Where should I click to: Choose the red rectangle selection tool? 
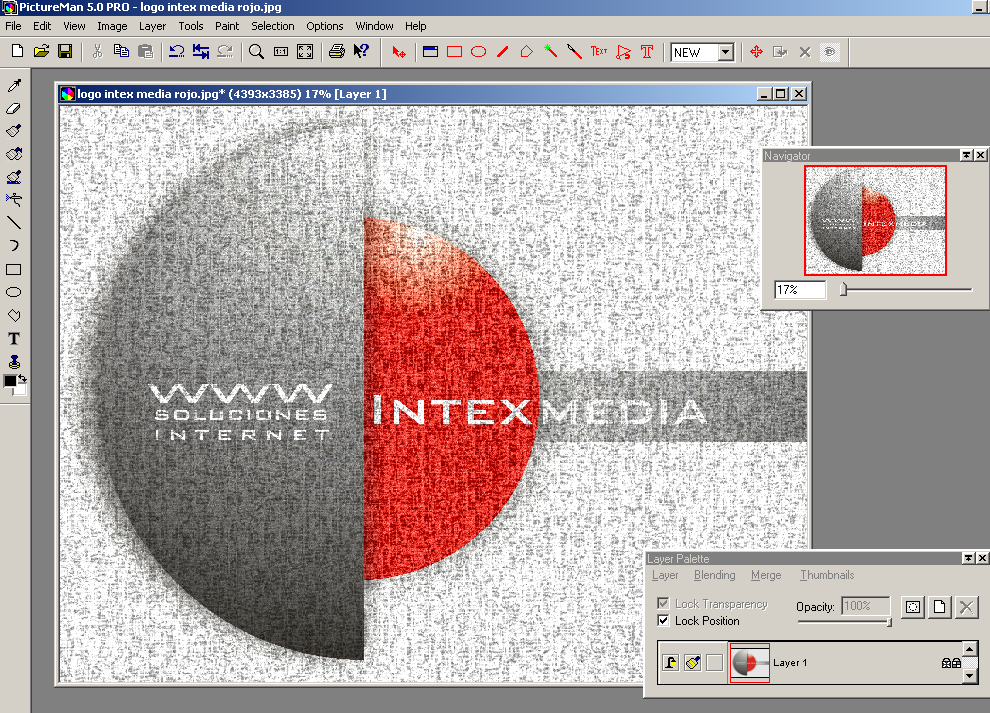455,52
